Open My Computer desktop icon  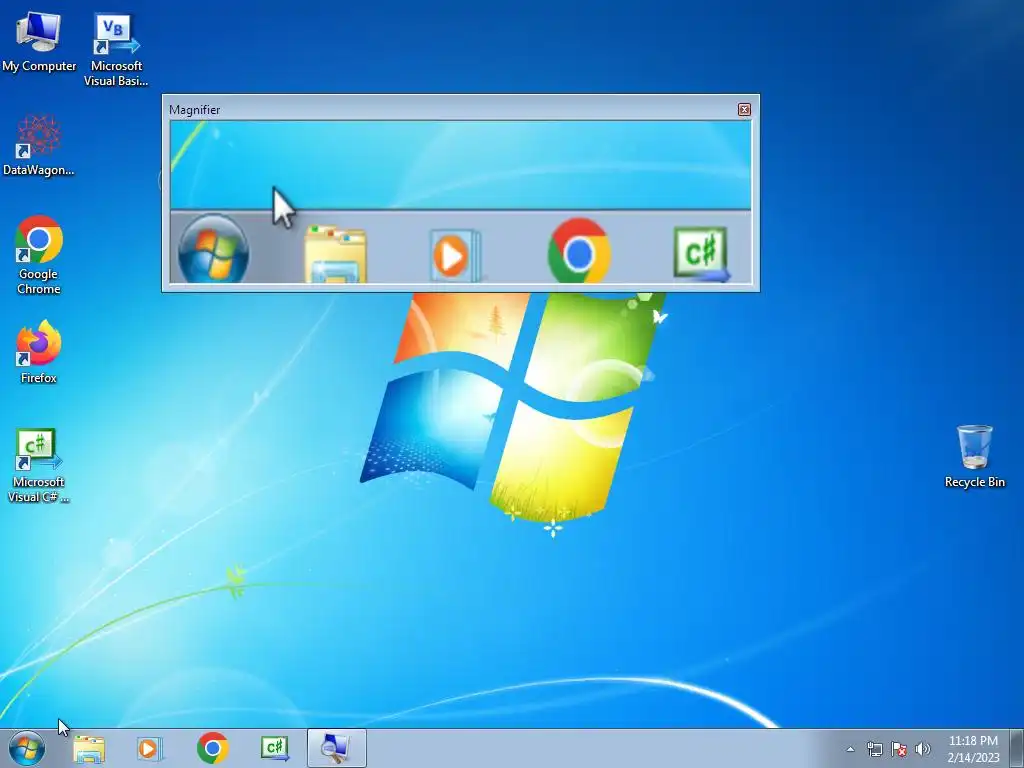tap(39, 40)
